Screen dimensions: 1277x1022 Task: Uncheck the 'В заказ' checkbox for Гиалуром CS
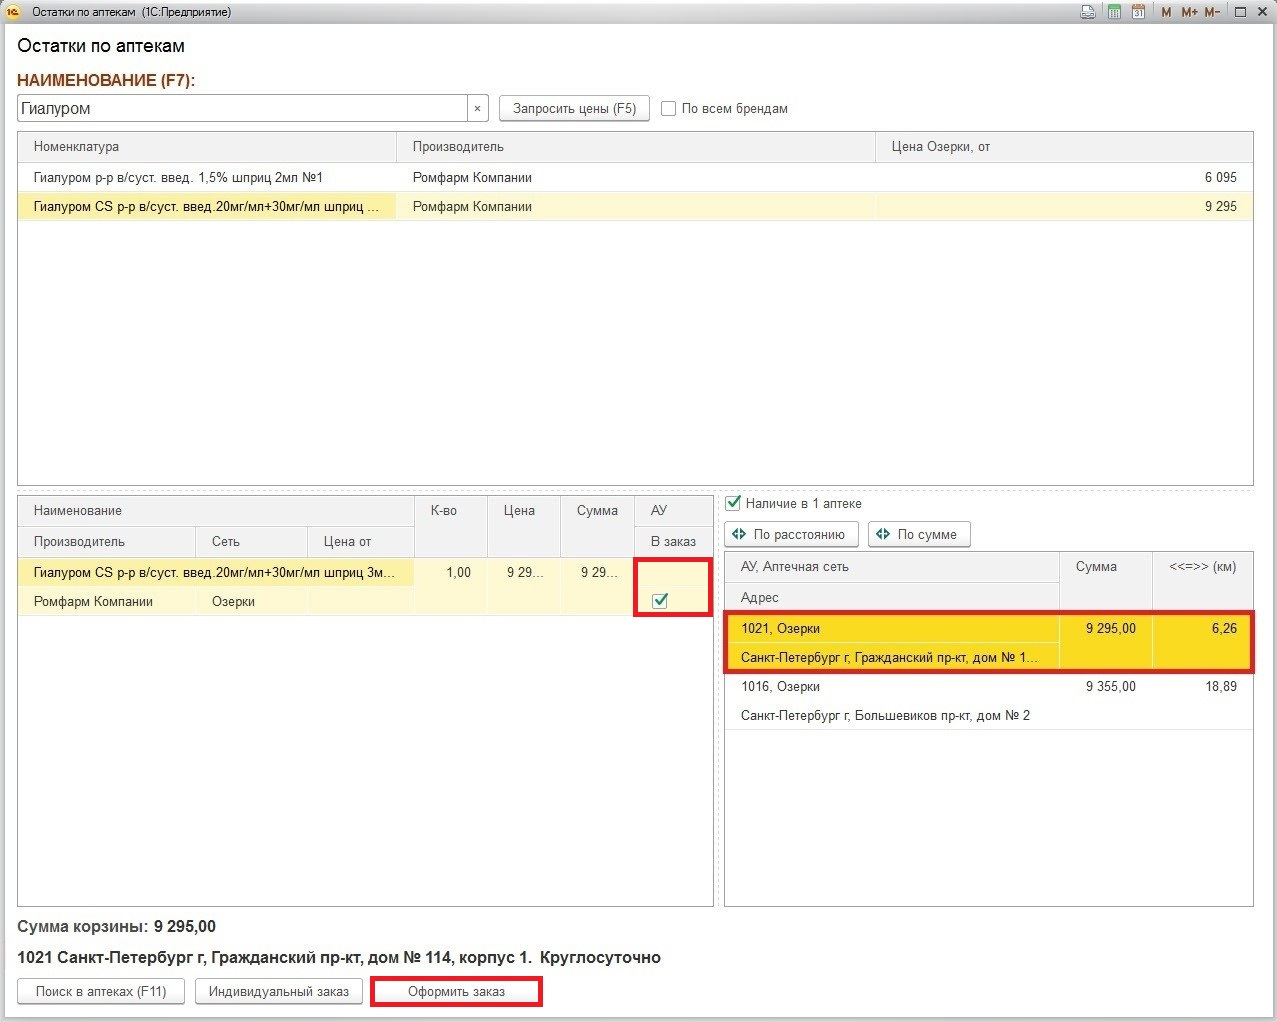(660, 600)
